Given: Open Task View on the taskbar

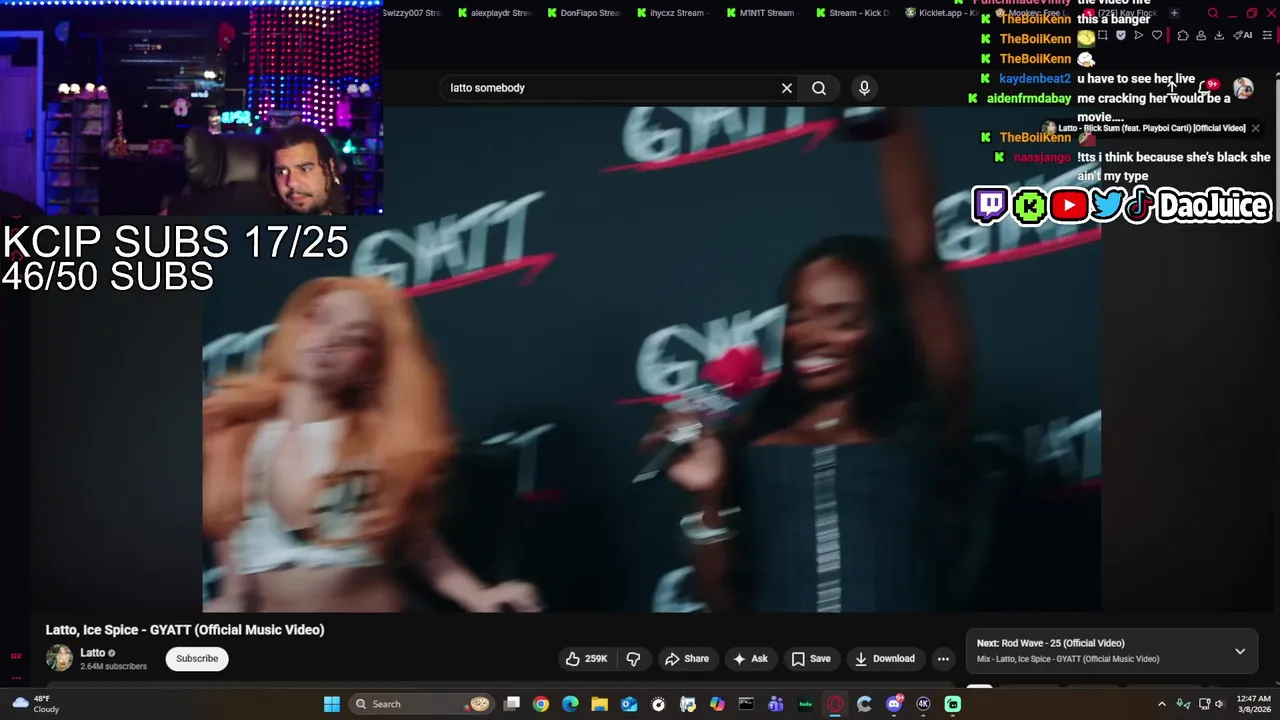Looking at the screenshot, I should point(512,704).
